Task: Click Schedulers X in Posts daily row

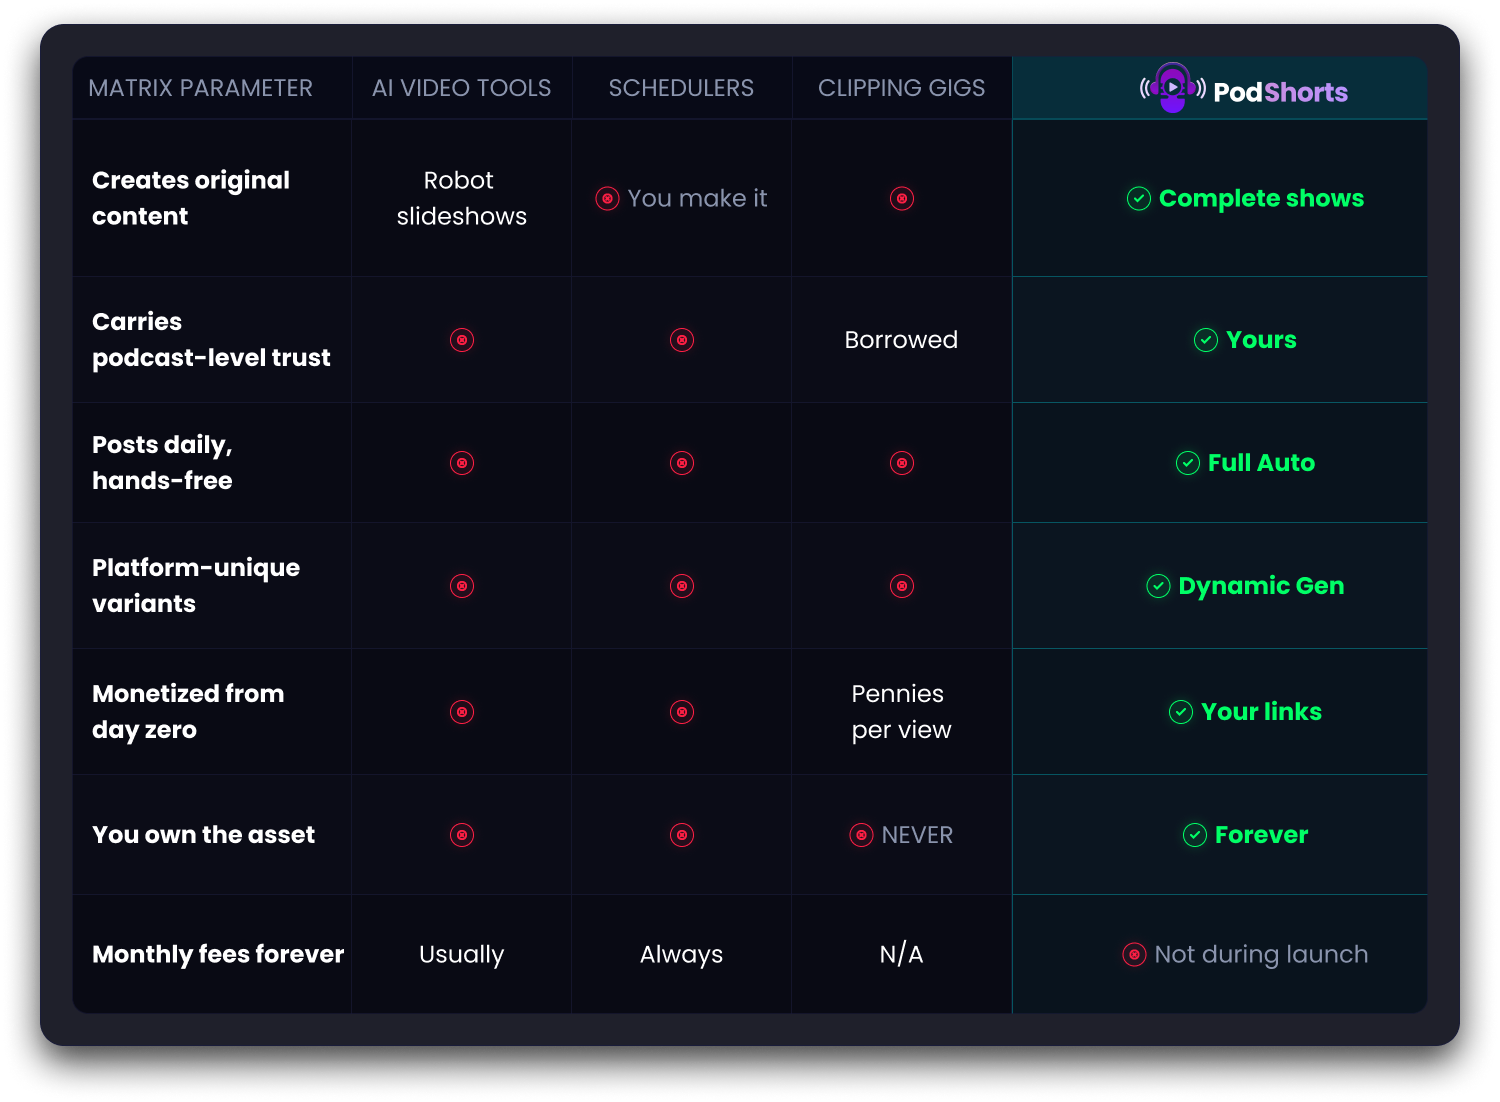Action: click(682, 463)
